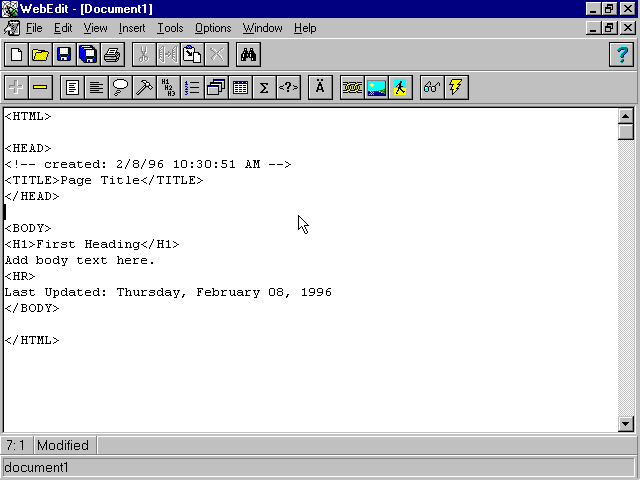Insert a special character with the Ä icon

(x=320, y=87)
